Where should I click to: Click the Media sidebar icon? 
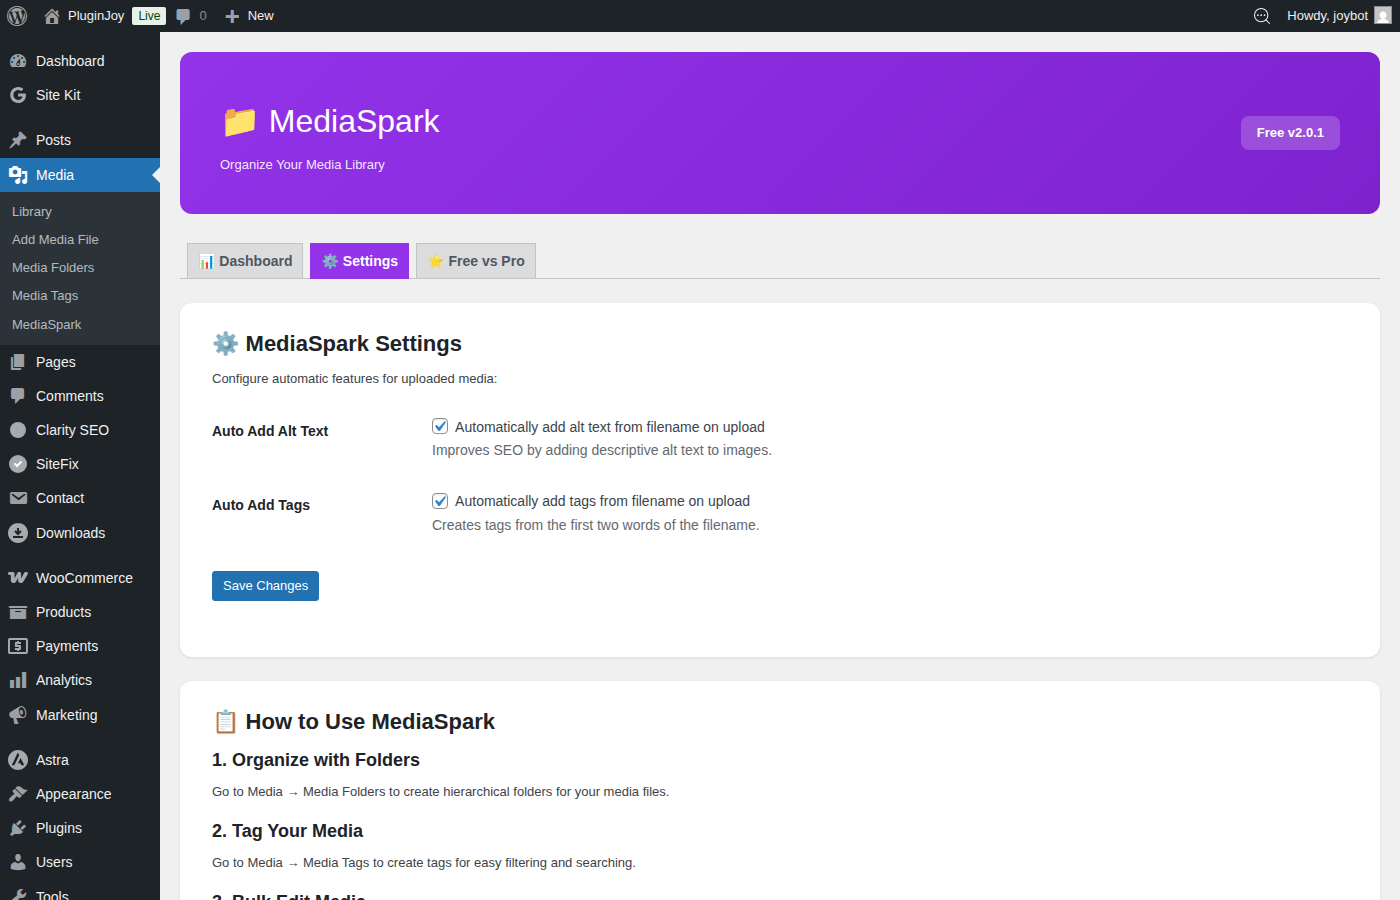tap(17, 174)
